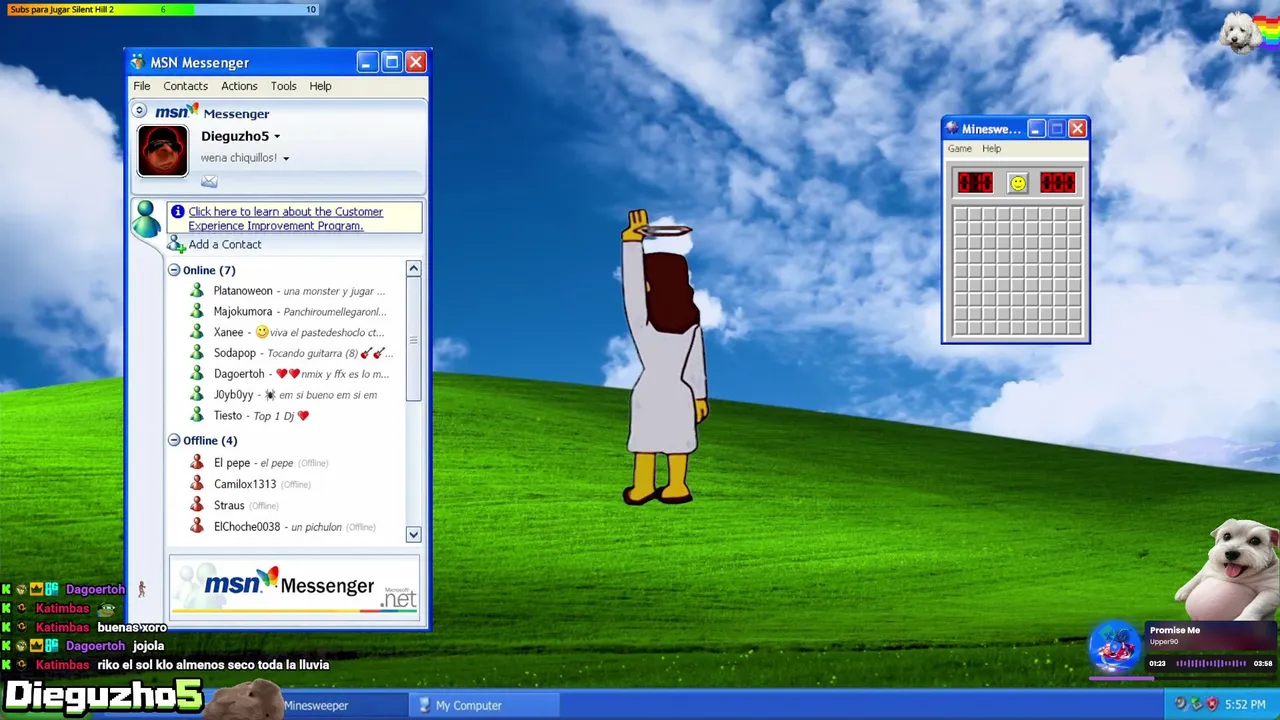Click the buddy icon next to Majokumora
This screenshot has height=720, width=1280.
[197, 312]
